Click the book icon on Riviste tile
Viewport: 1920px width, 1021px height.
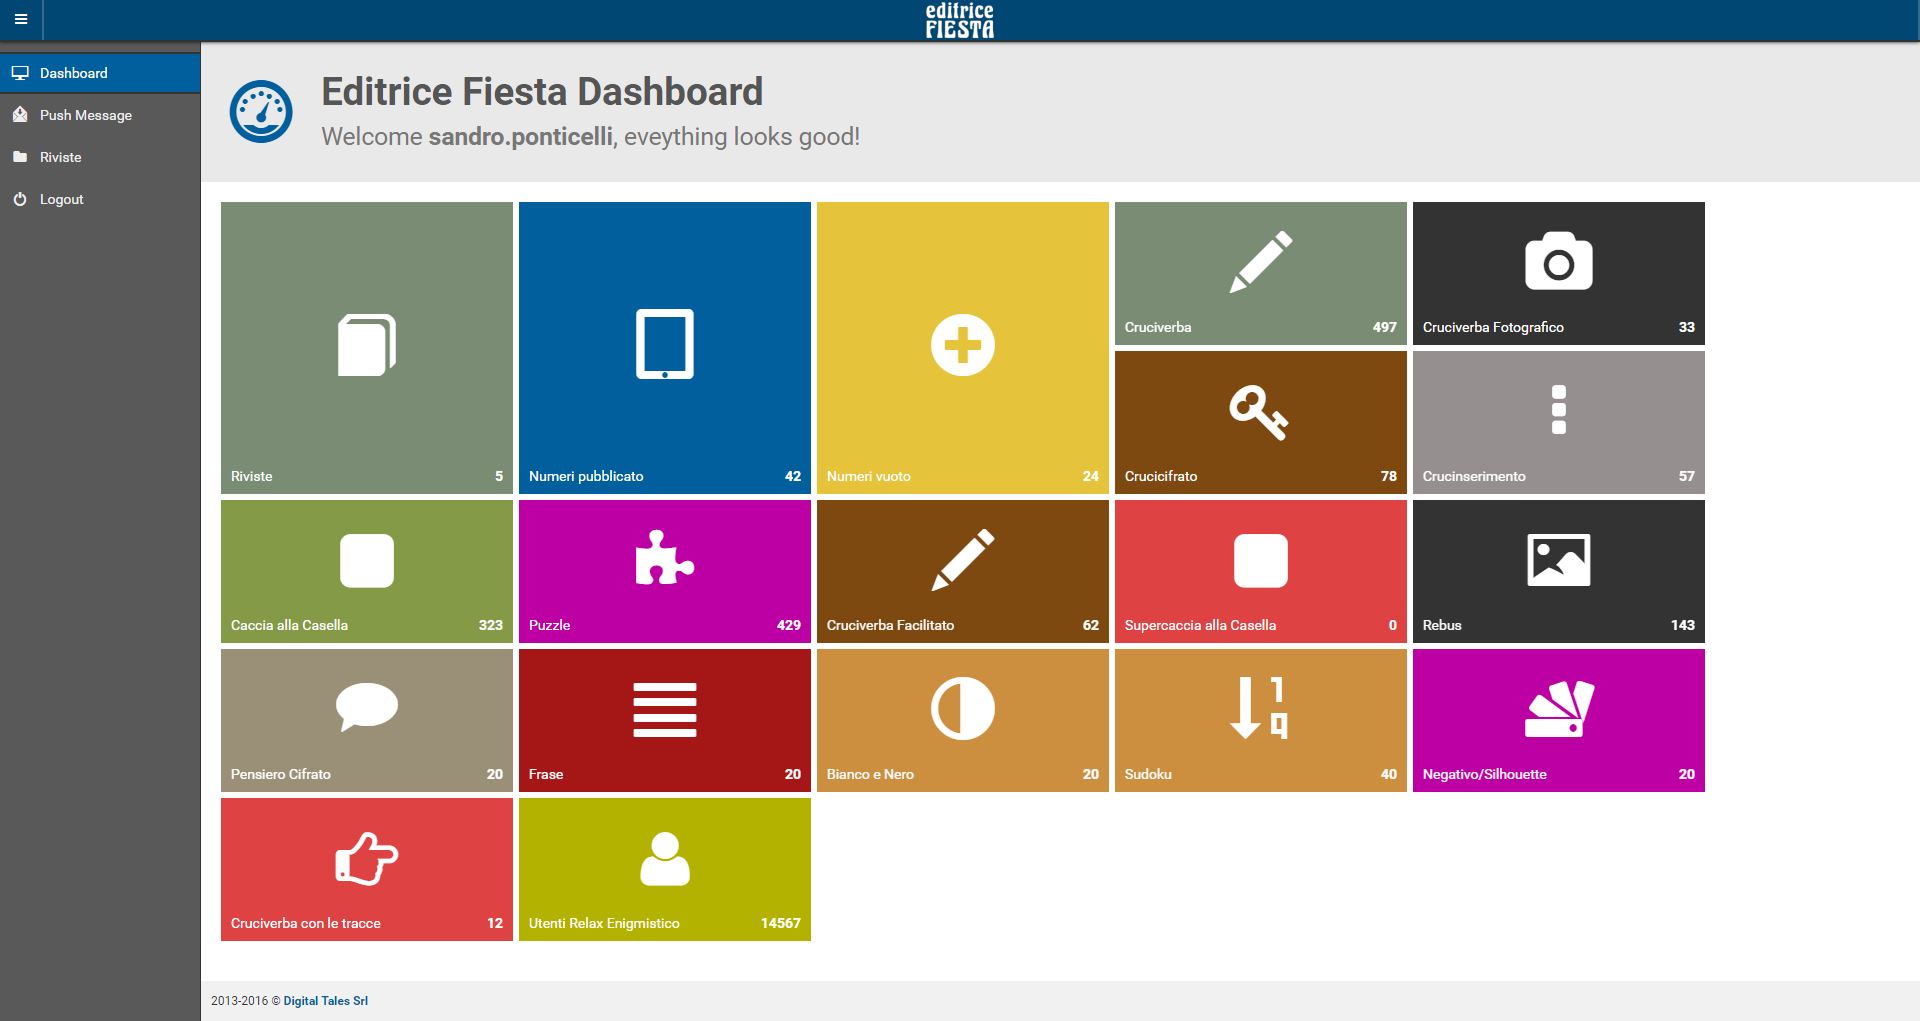367,345
